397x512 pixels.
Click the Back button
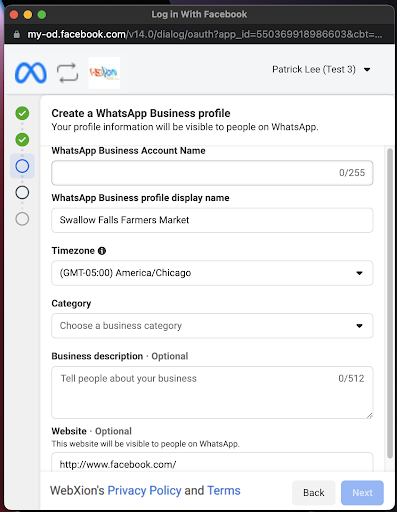(314, 493)
